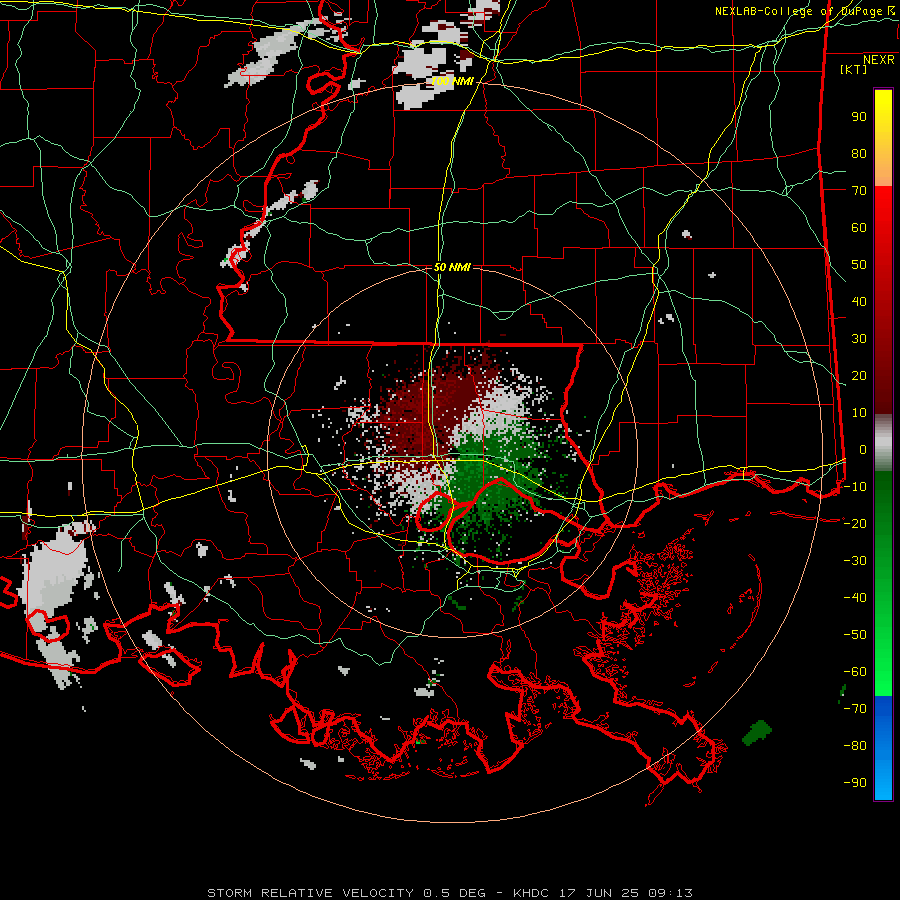900x900 pixels.
Task: Click the [KT] units label
Action: click(853, 69)
